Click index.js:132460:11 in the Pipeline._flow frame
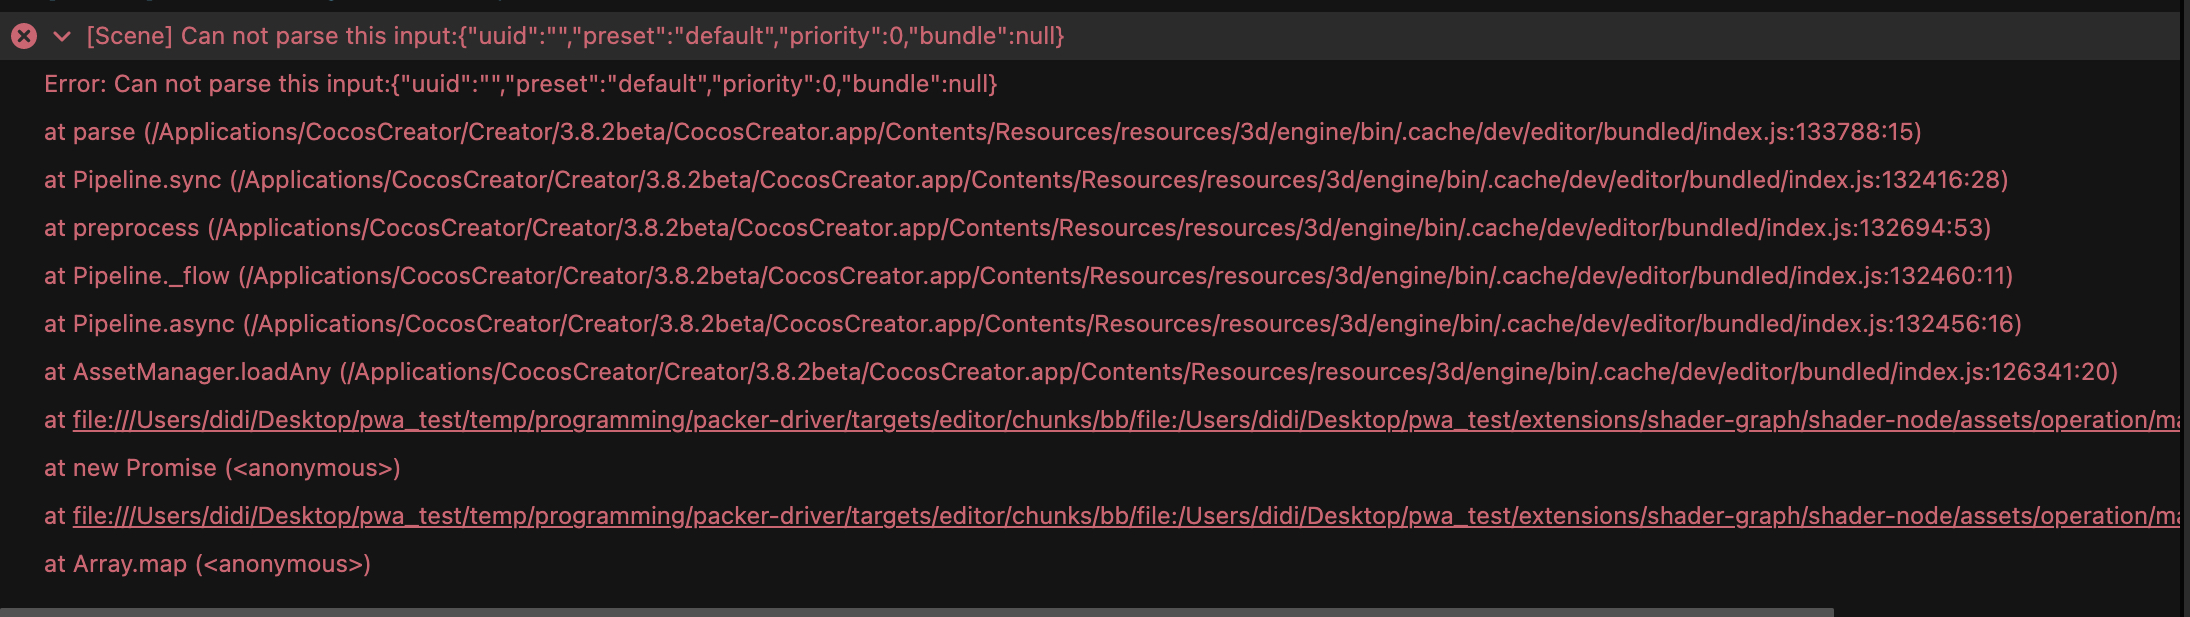The width and height of the screenshot is (2190, 617). coord(1932,276)
